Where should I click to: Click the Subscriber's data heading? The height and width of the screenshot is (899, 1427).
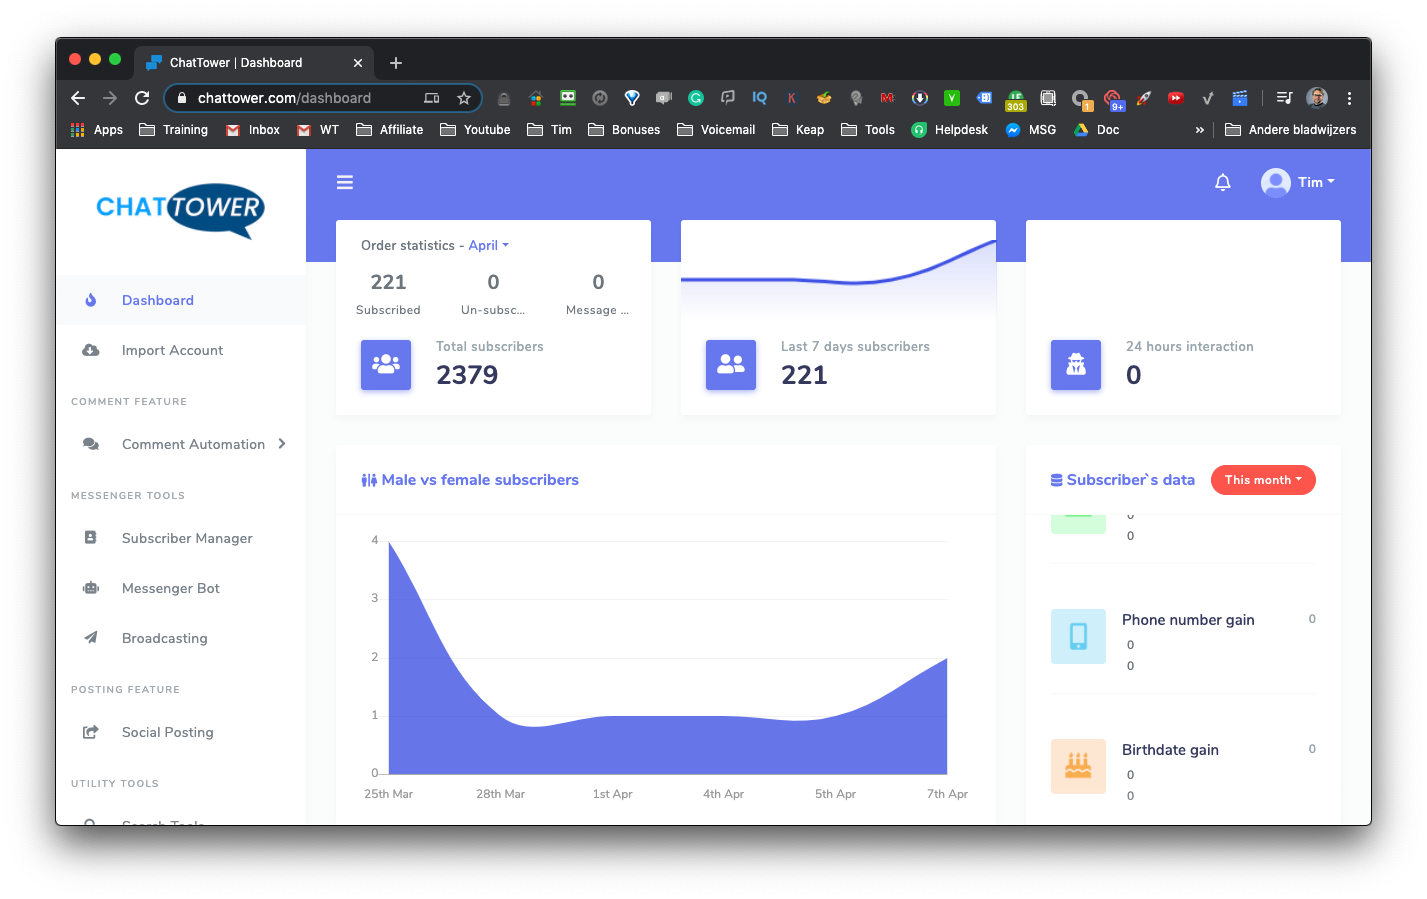click(x=1123, y=480)
